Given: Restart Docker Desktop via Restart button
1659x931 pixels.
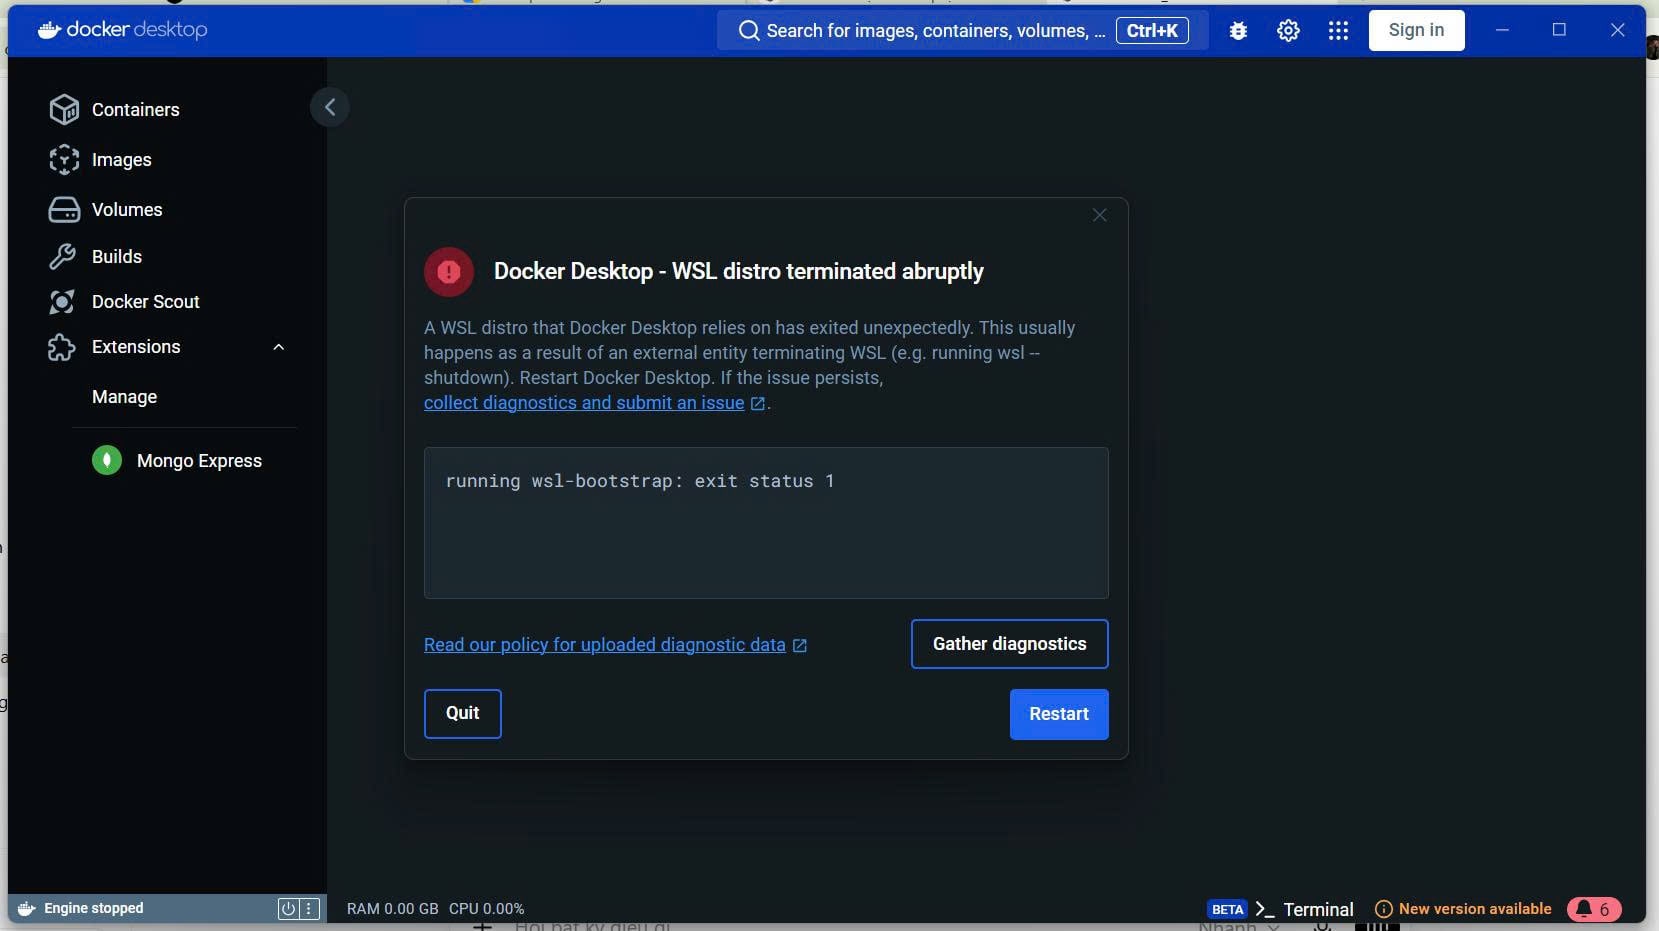Looking at the screenshot, I should (1059, 714).
